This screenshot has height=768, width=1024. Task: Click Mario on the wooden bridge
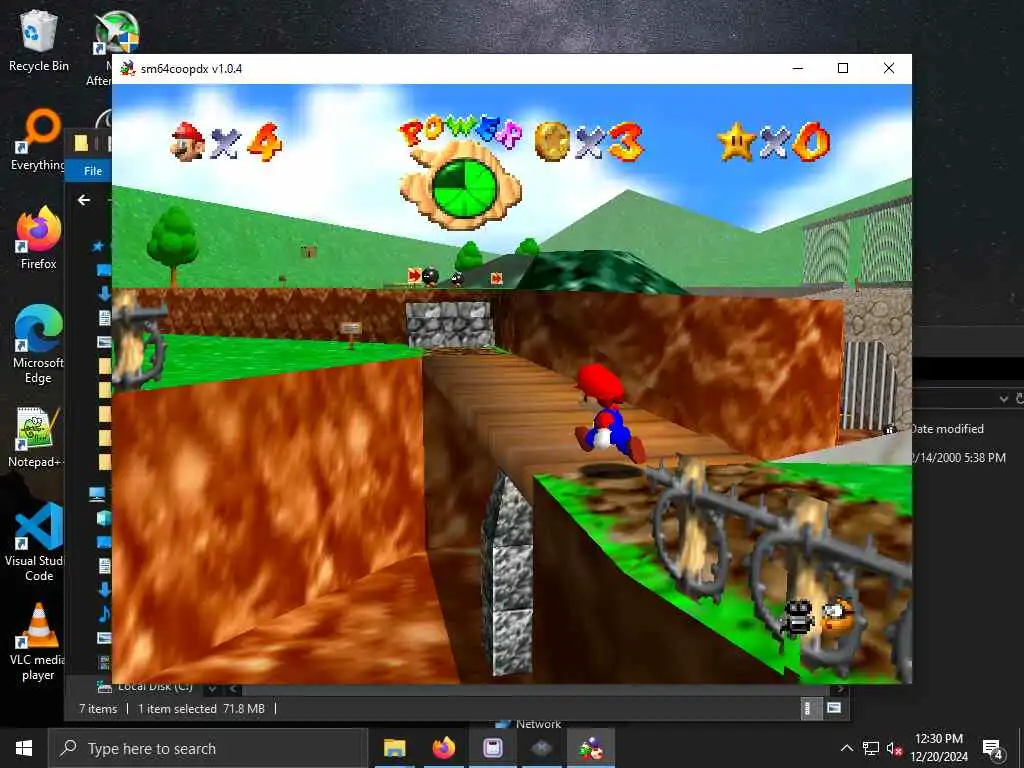pos(607,413)
